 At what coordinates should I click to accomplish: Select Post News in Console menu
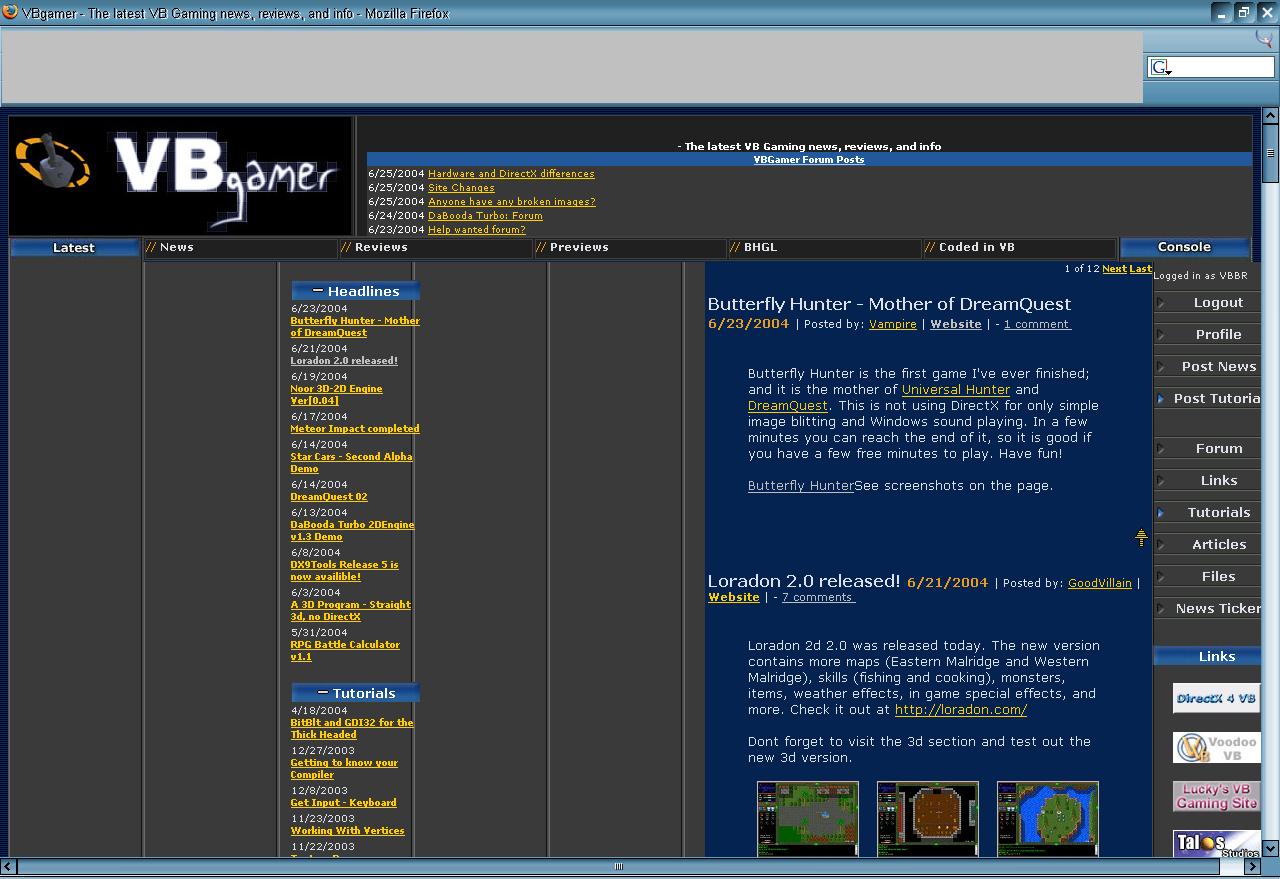pyautogui.click(x=1218, y=367)
